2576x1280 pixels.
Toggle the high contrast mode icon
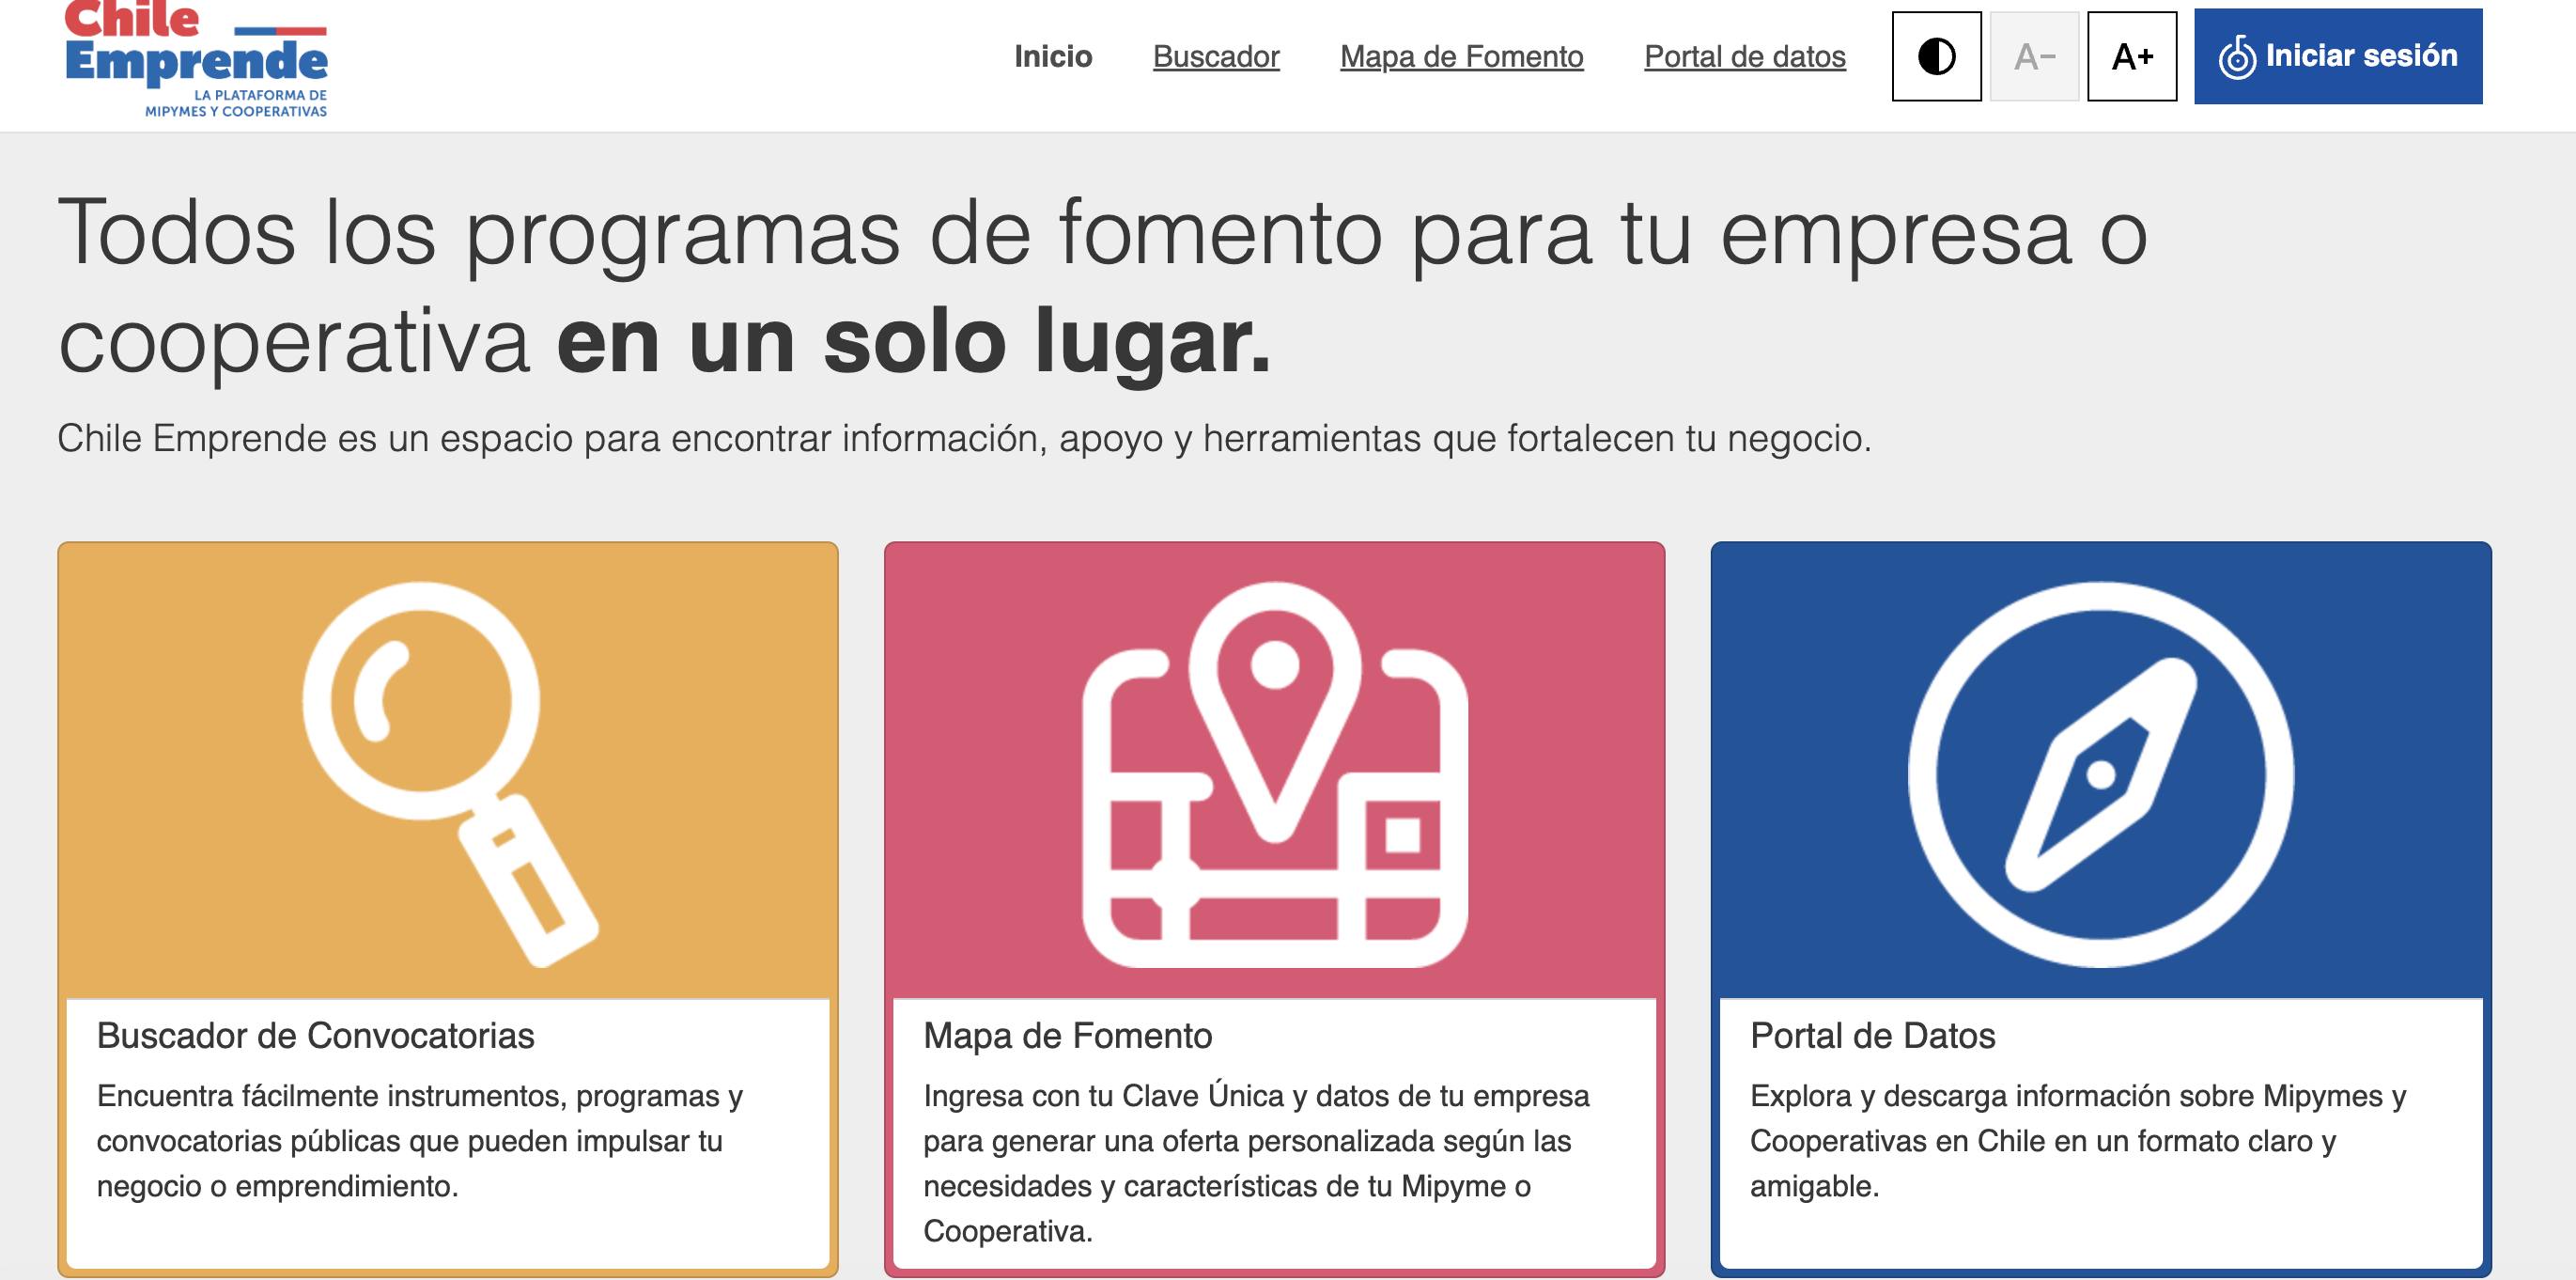coord(1936,57)
